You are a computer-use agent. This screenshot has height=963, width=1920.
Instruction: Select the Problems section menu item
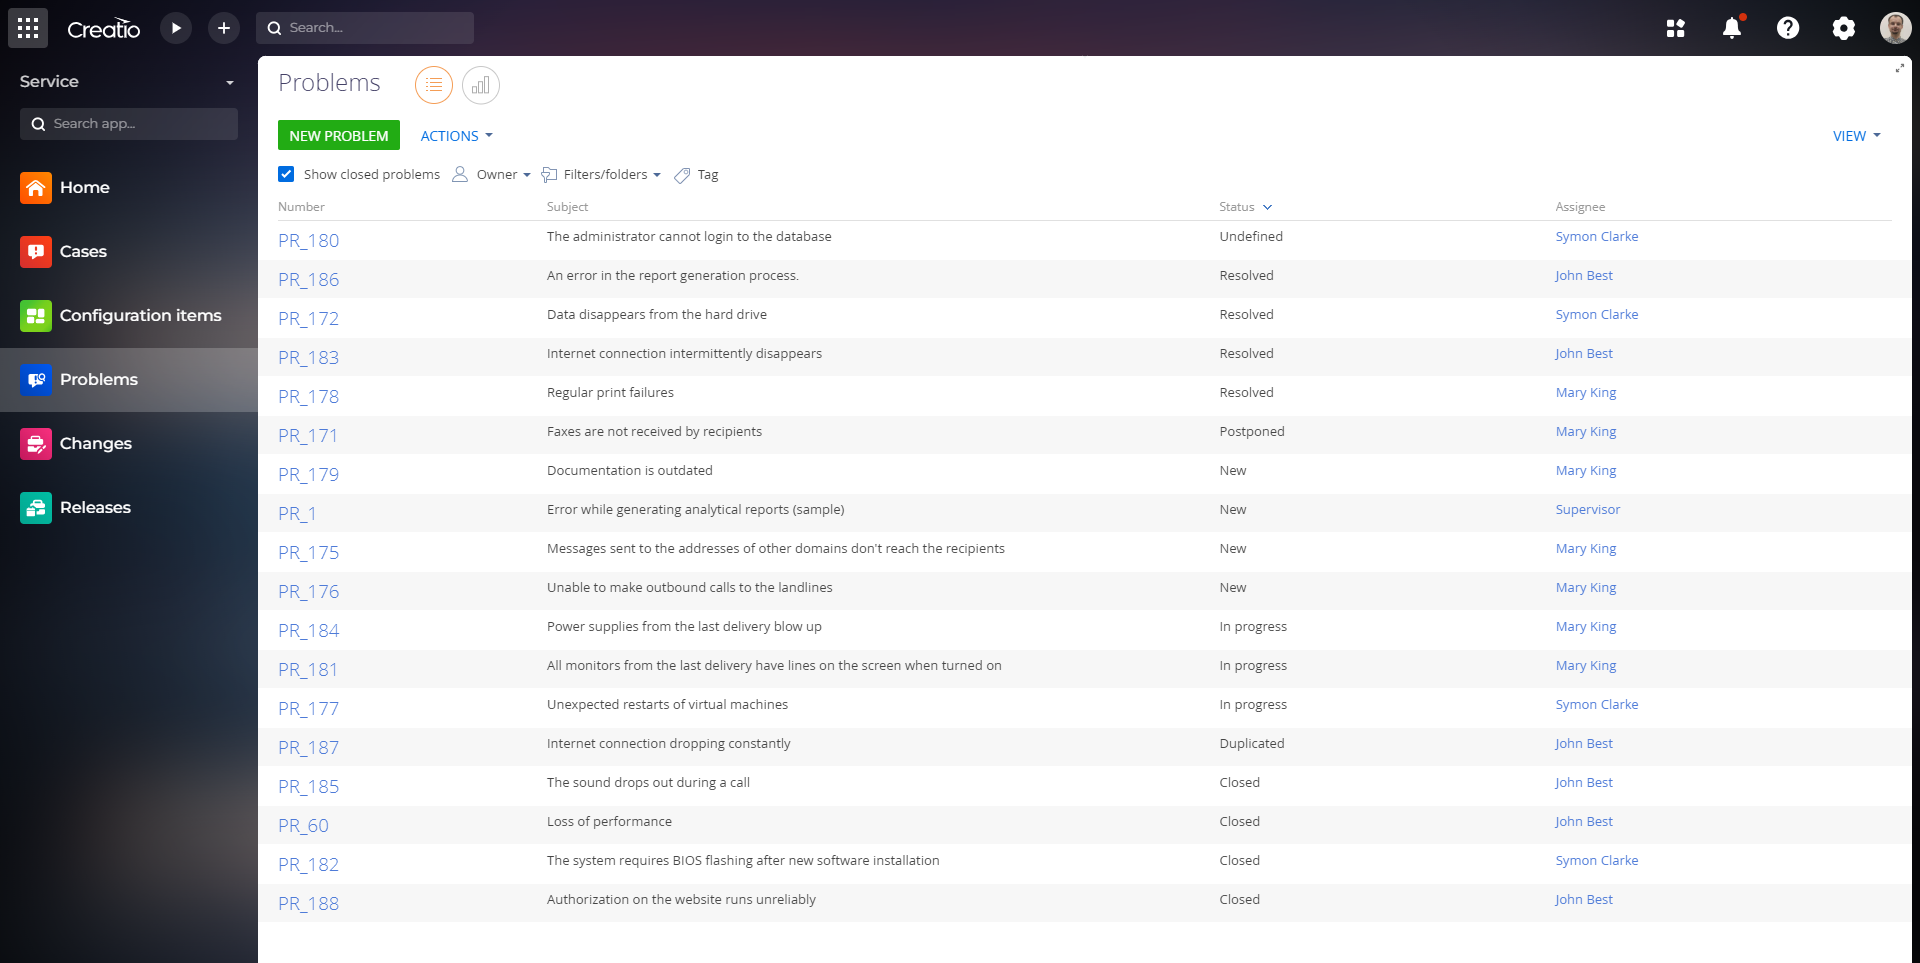(129, 380)
